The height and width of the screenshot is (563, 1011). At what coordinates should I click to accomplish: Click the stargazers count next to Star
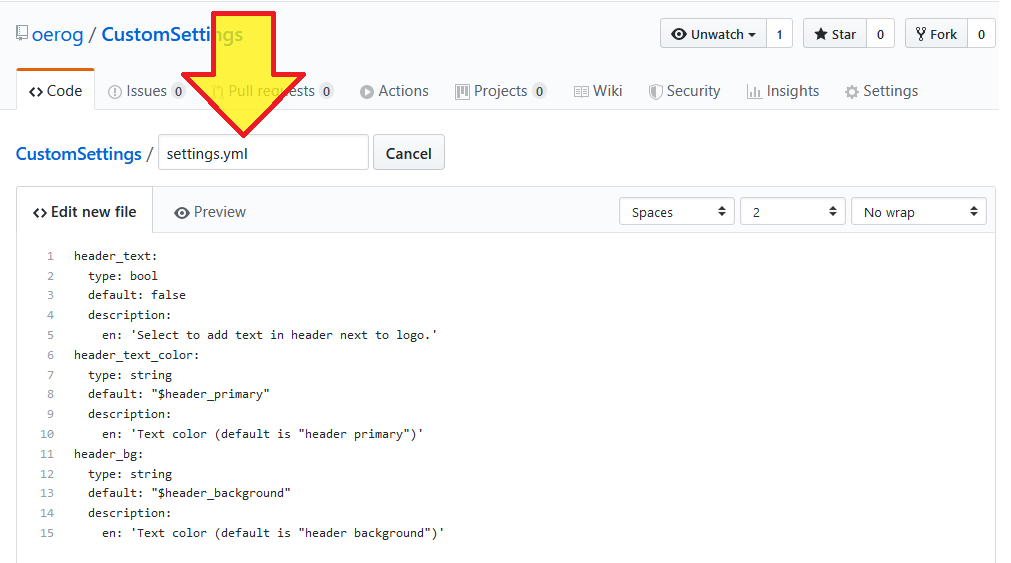click(x=880, y=34)
